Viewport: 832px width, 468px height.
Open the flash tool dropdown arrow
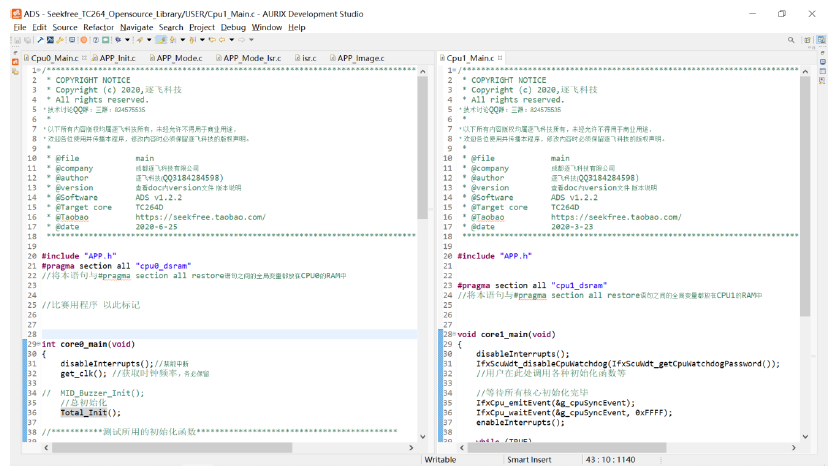(149, 40)
